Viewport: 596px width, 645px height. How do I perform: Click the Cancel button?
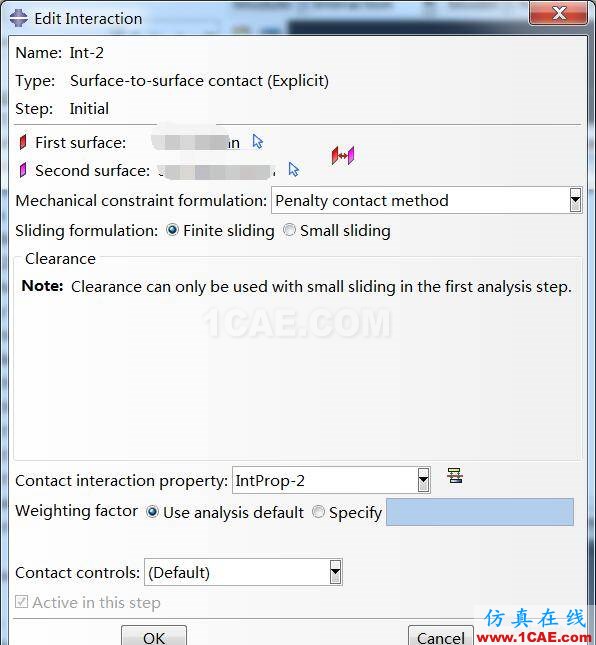[441, 636]
